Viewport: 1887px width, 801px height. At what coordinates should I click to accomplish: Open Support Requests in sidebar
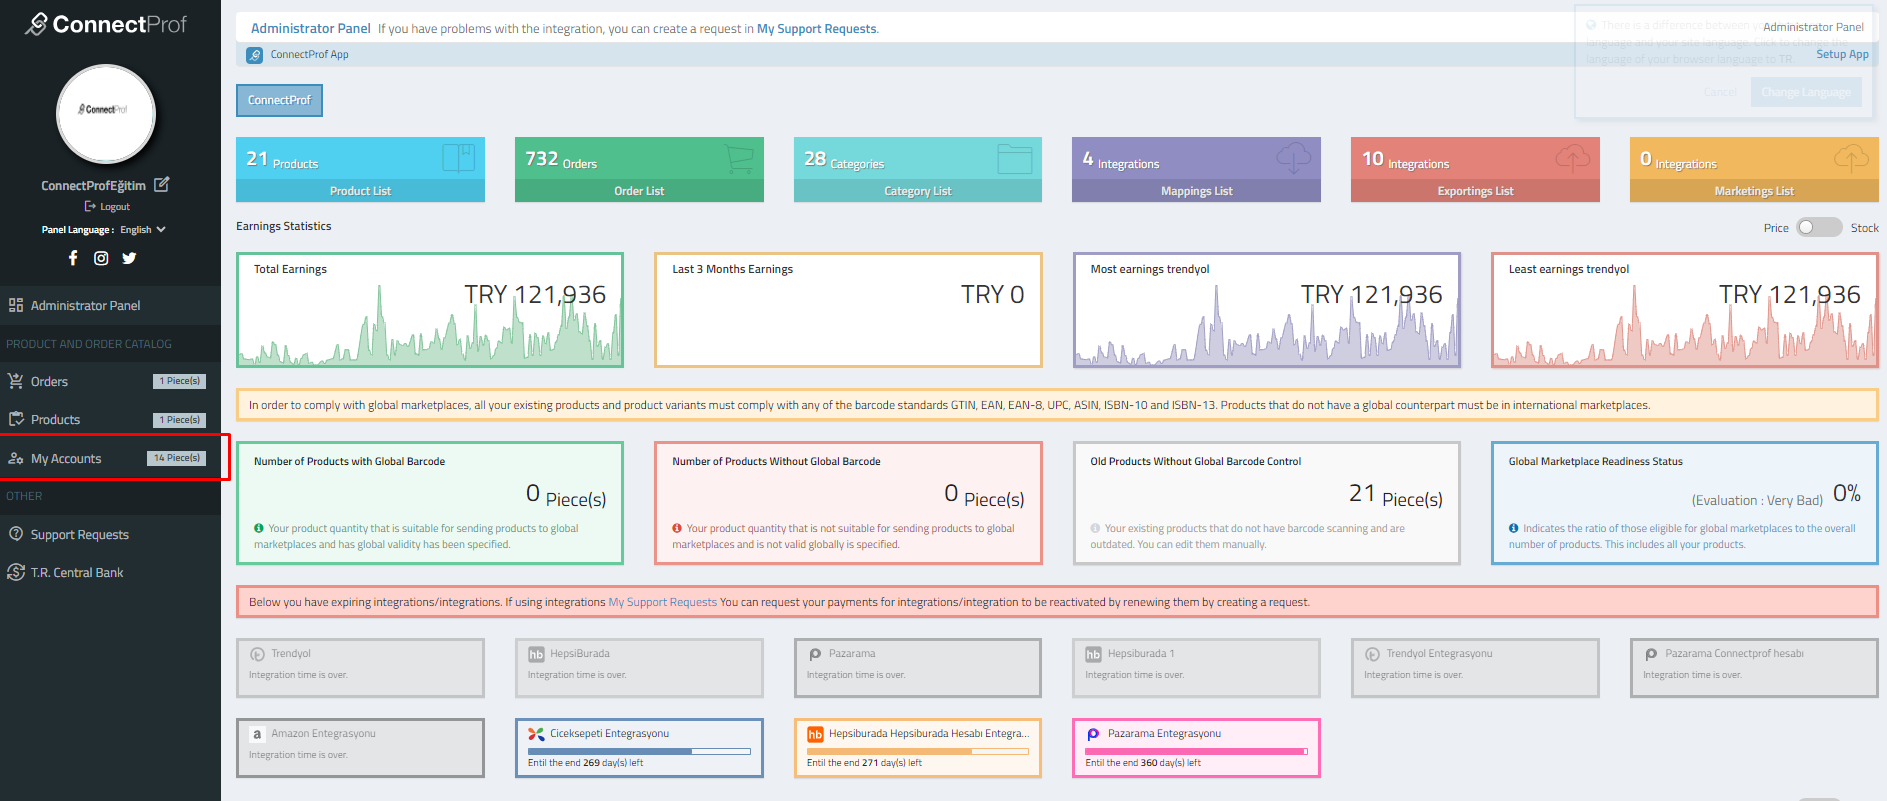point(79,535)
